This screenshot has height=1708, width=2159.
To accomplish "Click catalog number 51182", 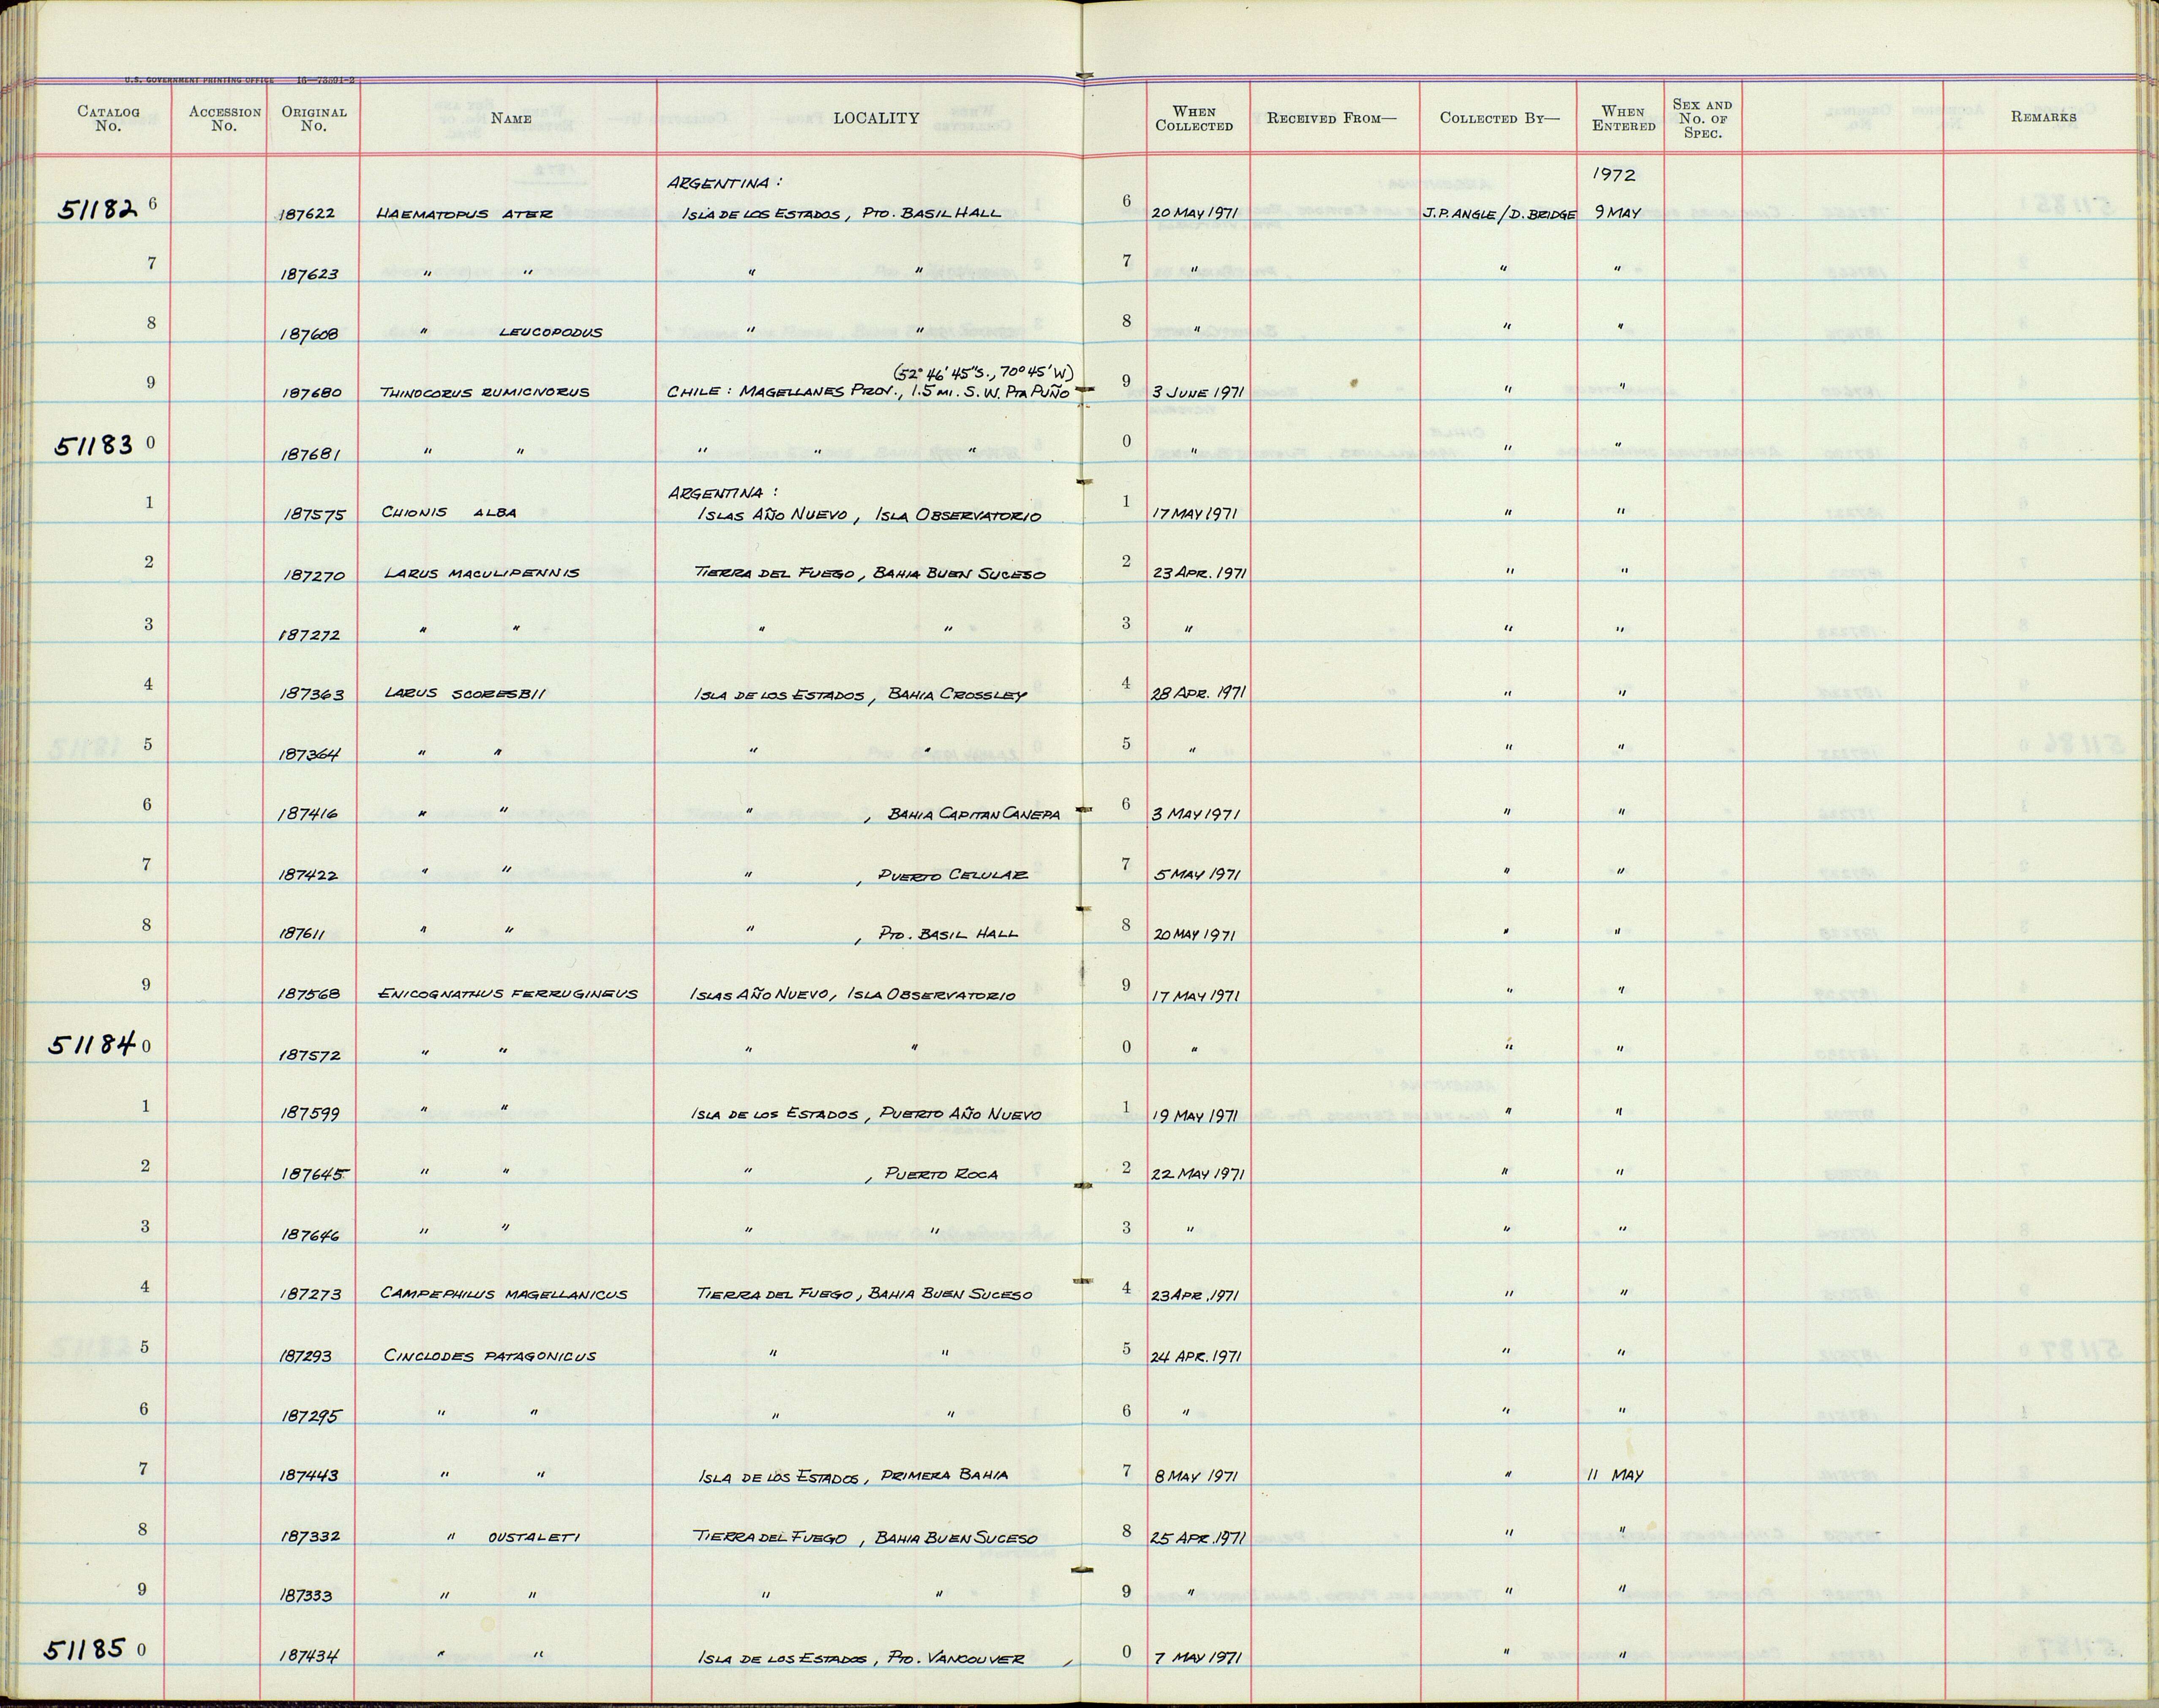I will click(x=97, y=209).
